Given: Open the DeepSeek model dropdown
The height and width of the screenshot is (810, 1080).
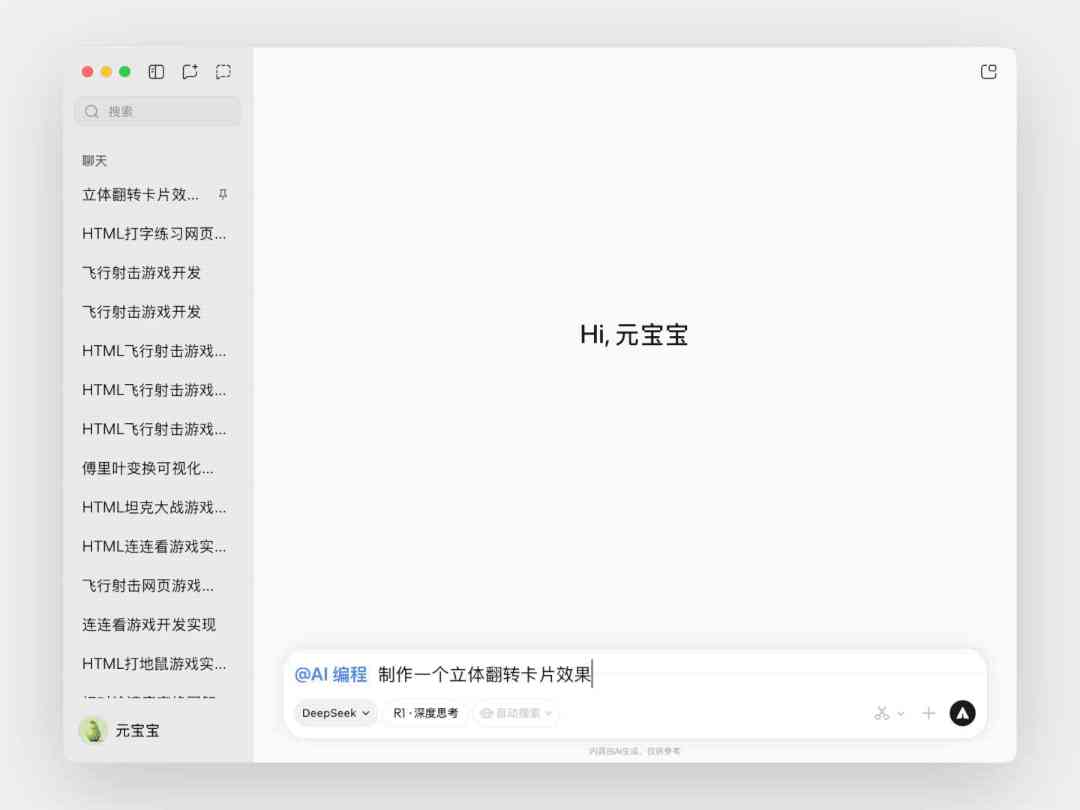Looking at the screenshot, I should point(333,713).
